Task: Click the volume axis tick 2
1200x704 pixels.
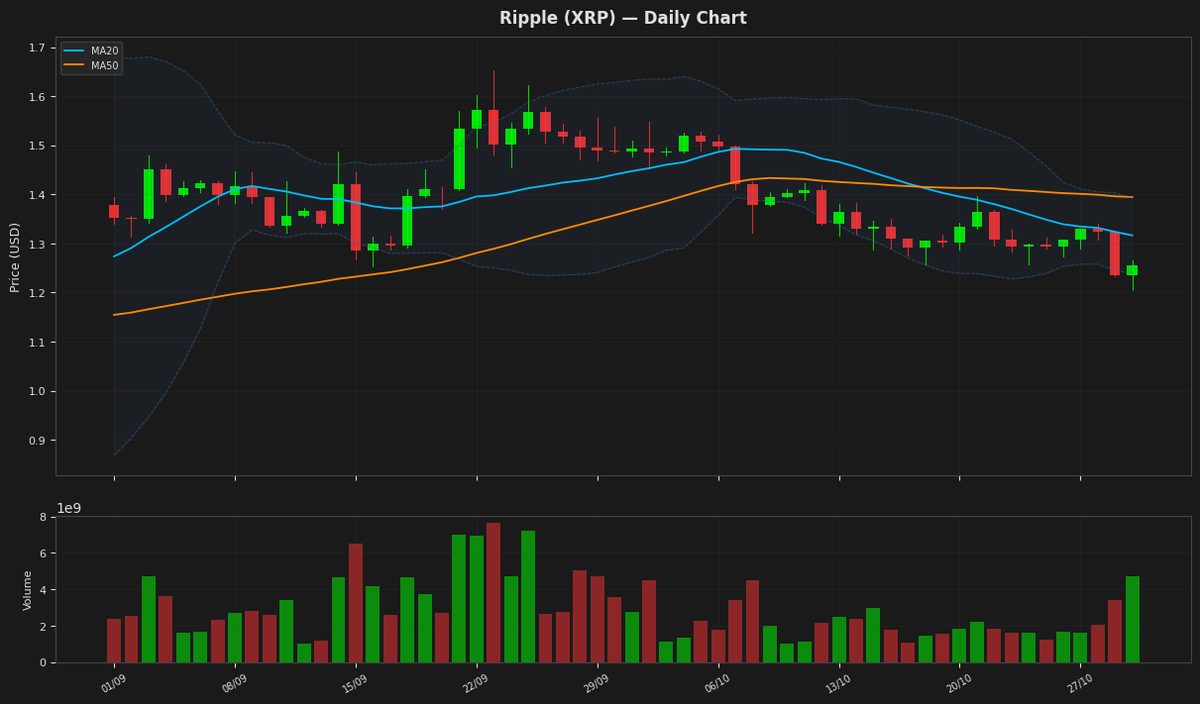Action: pos(43,626)
